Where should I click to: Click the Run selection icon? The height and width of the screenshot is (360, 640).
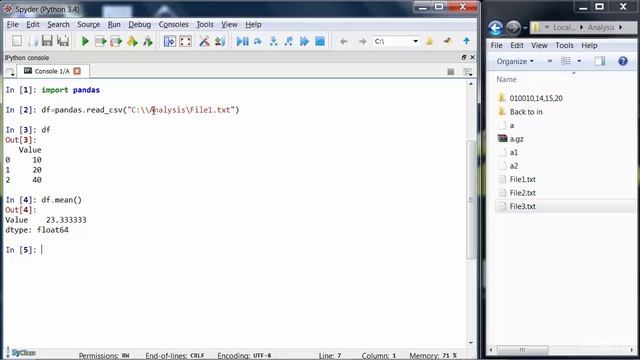point(132,41)
